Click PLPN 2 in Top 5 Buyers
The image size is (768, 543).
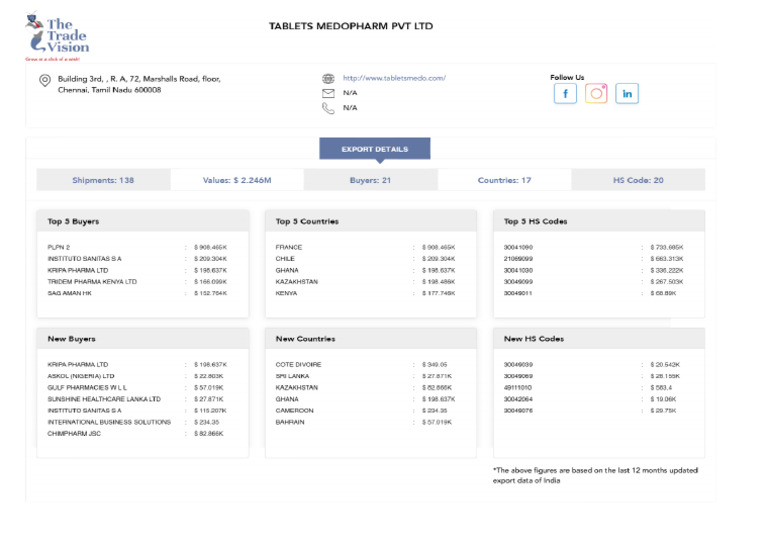pyautogui.click(x=59, y=247)
